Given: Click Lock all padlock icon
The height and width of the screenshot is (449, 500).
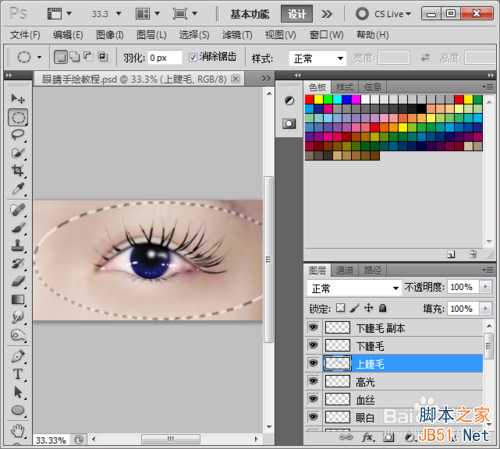Looking at the screenshot, I should tap(383, 308).
